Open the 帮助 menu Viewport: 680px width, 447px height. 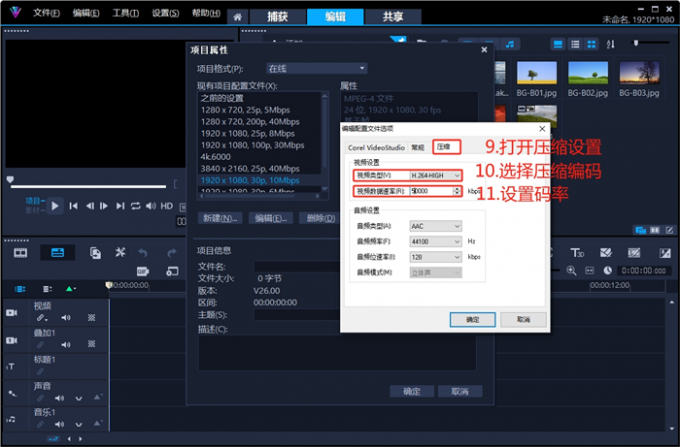tap(206, 13)
